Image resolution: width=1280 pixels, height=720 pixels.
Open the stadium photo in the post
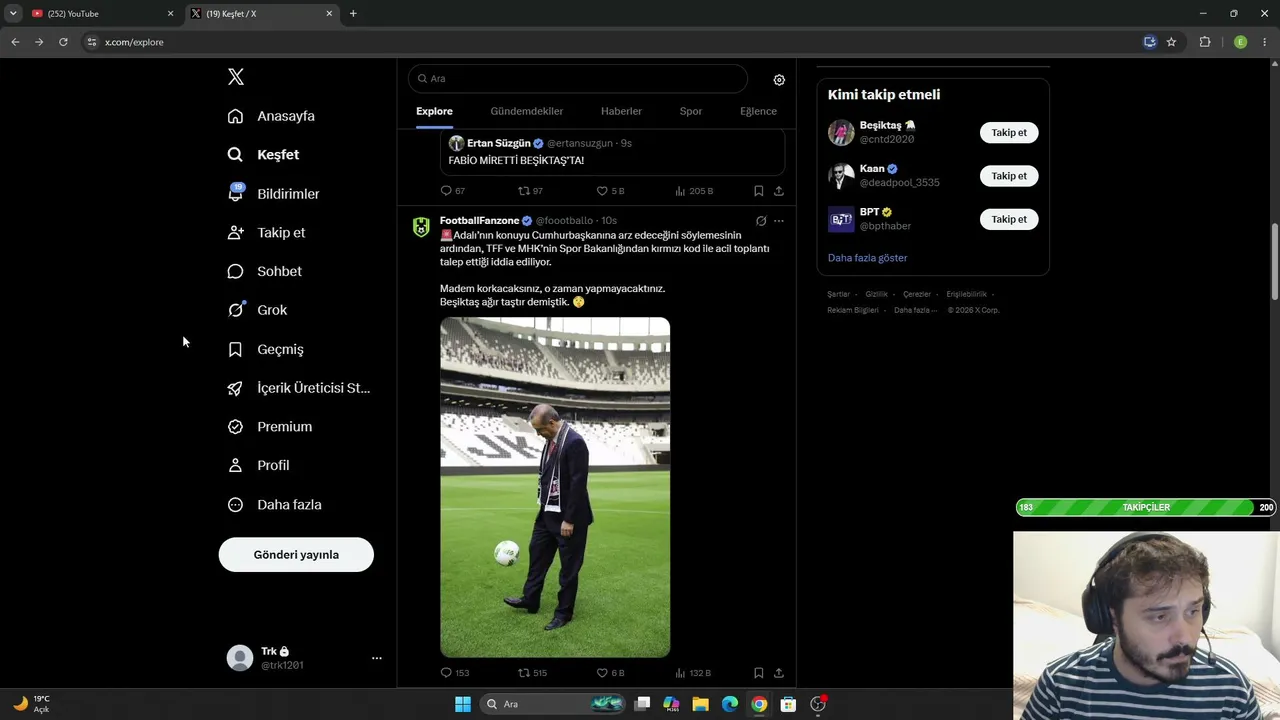coord(555,487)
